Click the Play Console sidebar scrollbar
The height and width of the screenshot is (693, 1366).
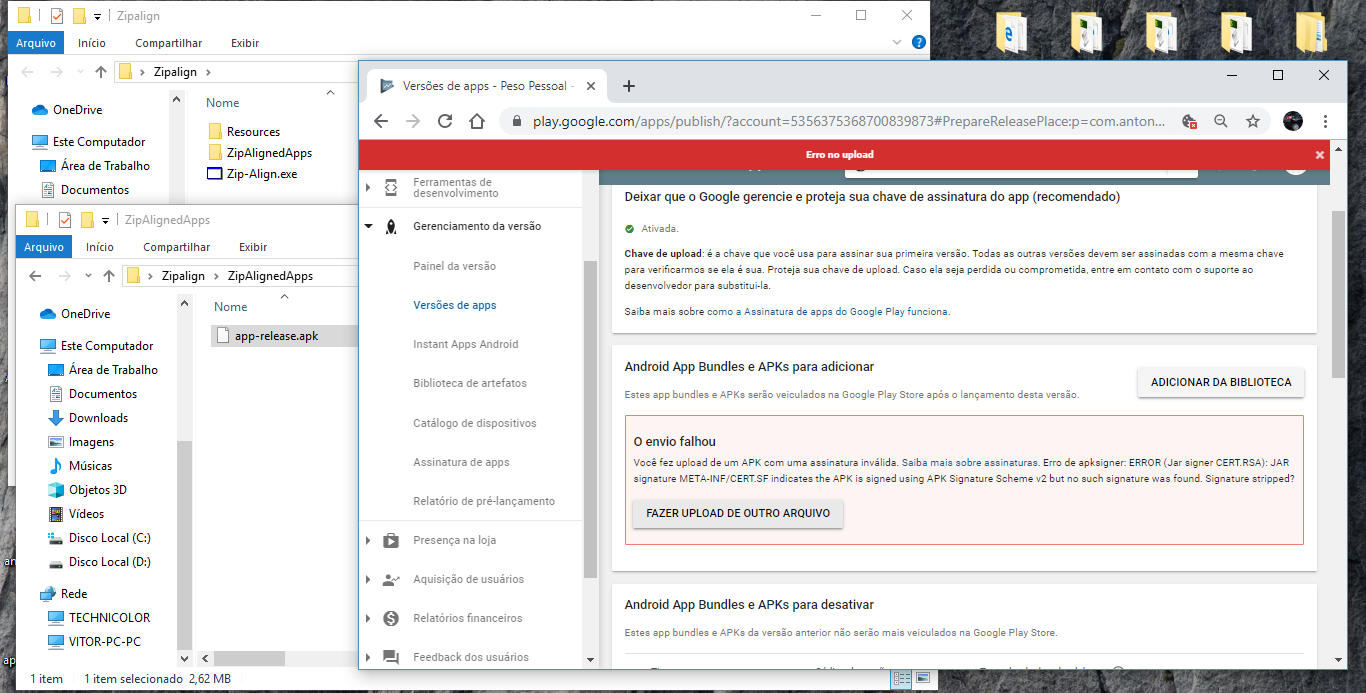[x=590, y=420]
